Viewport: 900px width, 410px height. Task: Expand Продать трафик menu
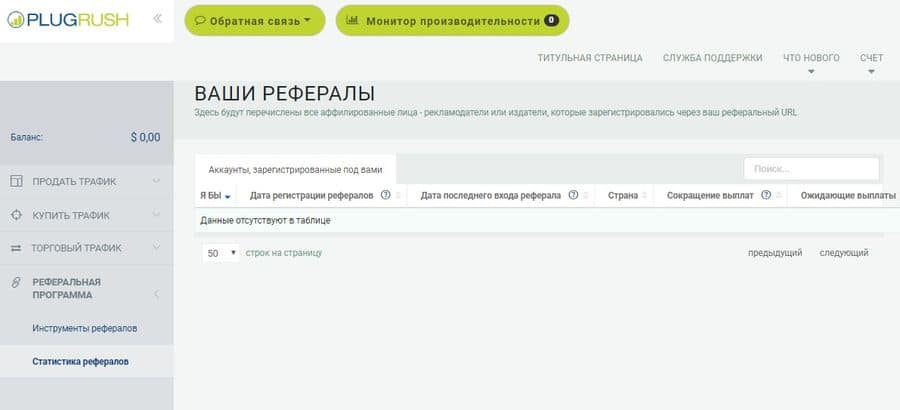[87, 181]
